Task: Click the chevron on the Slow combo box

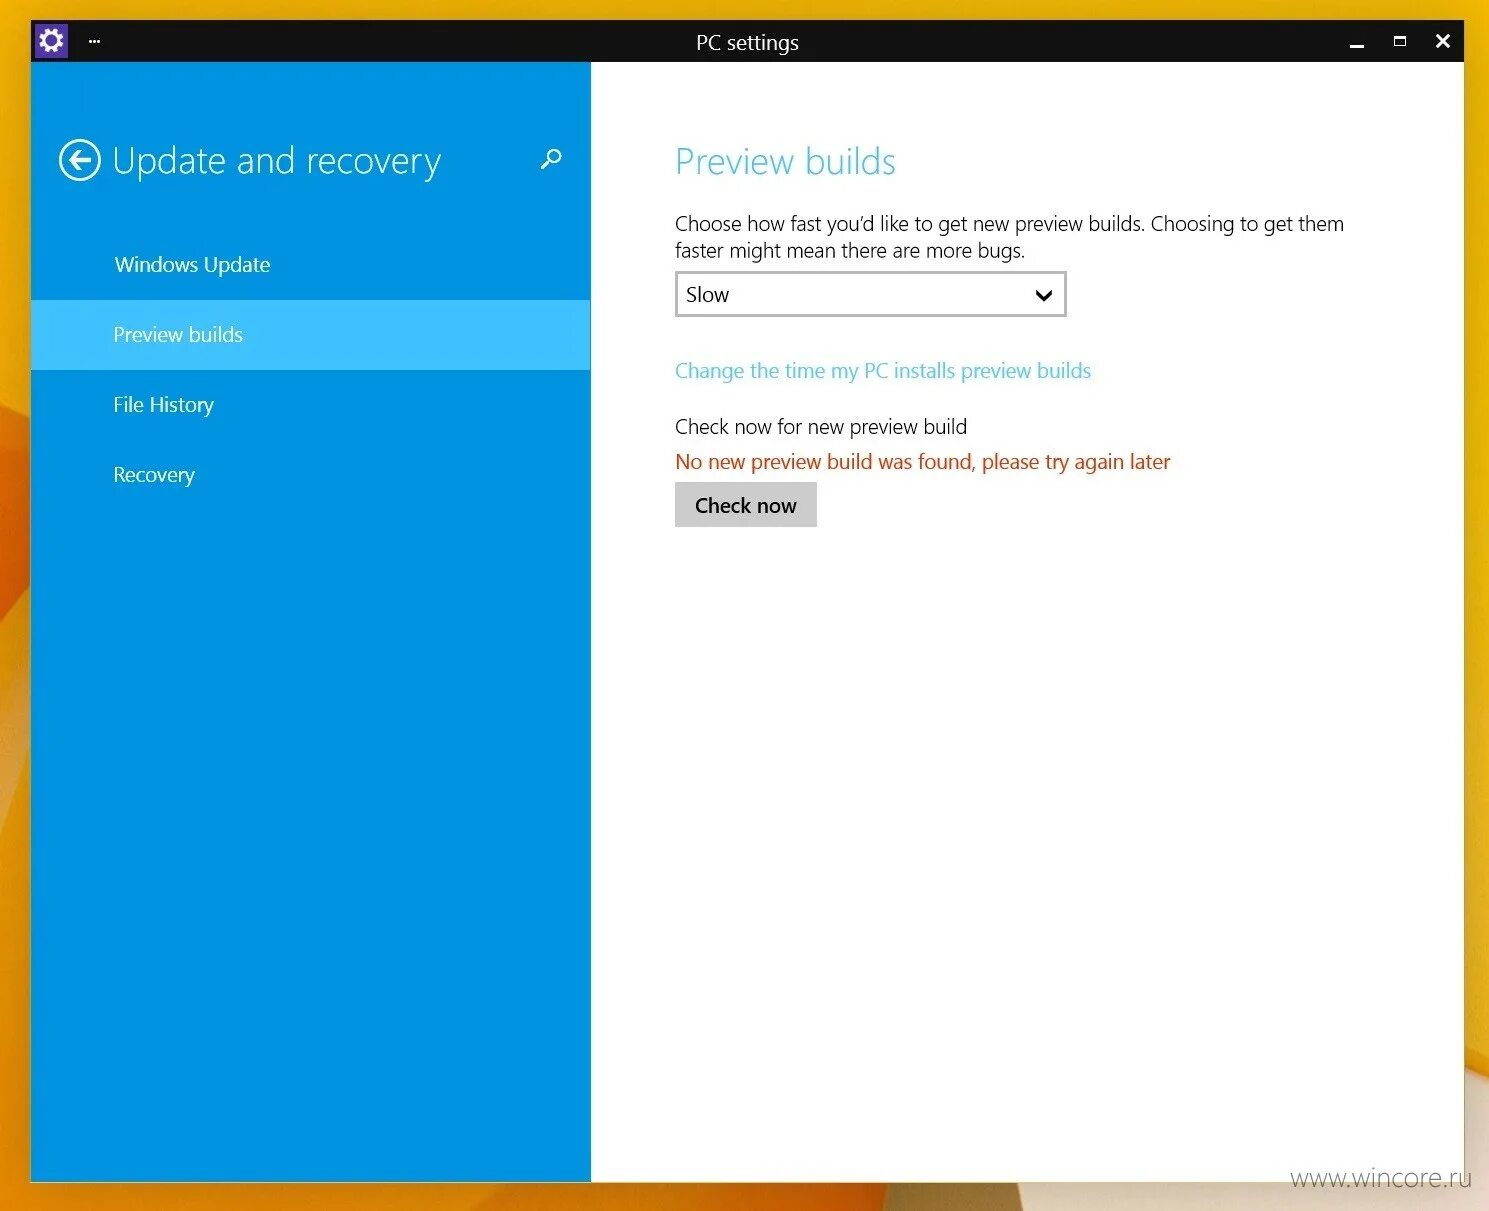Action: coord(1043,295)
